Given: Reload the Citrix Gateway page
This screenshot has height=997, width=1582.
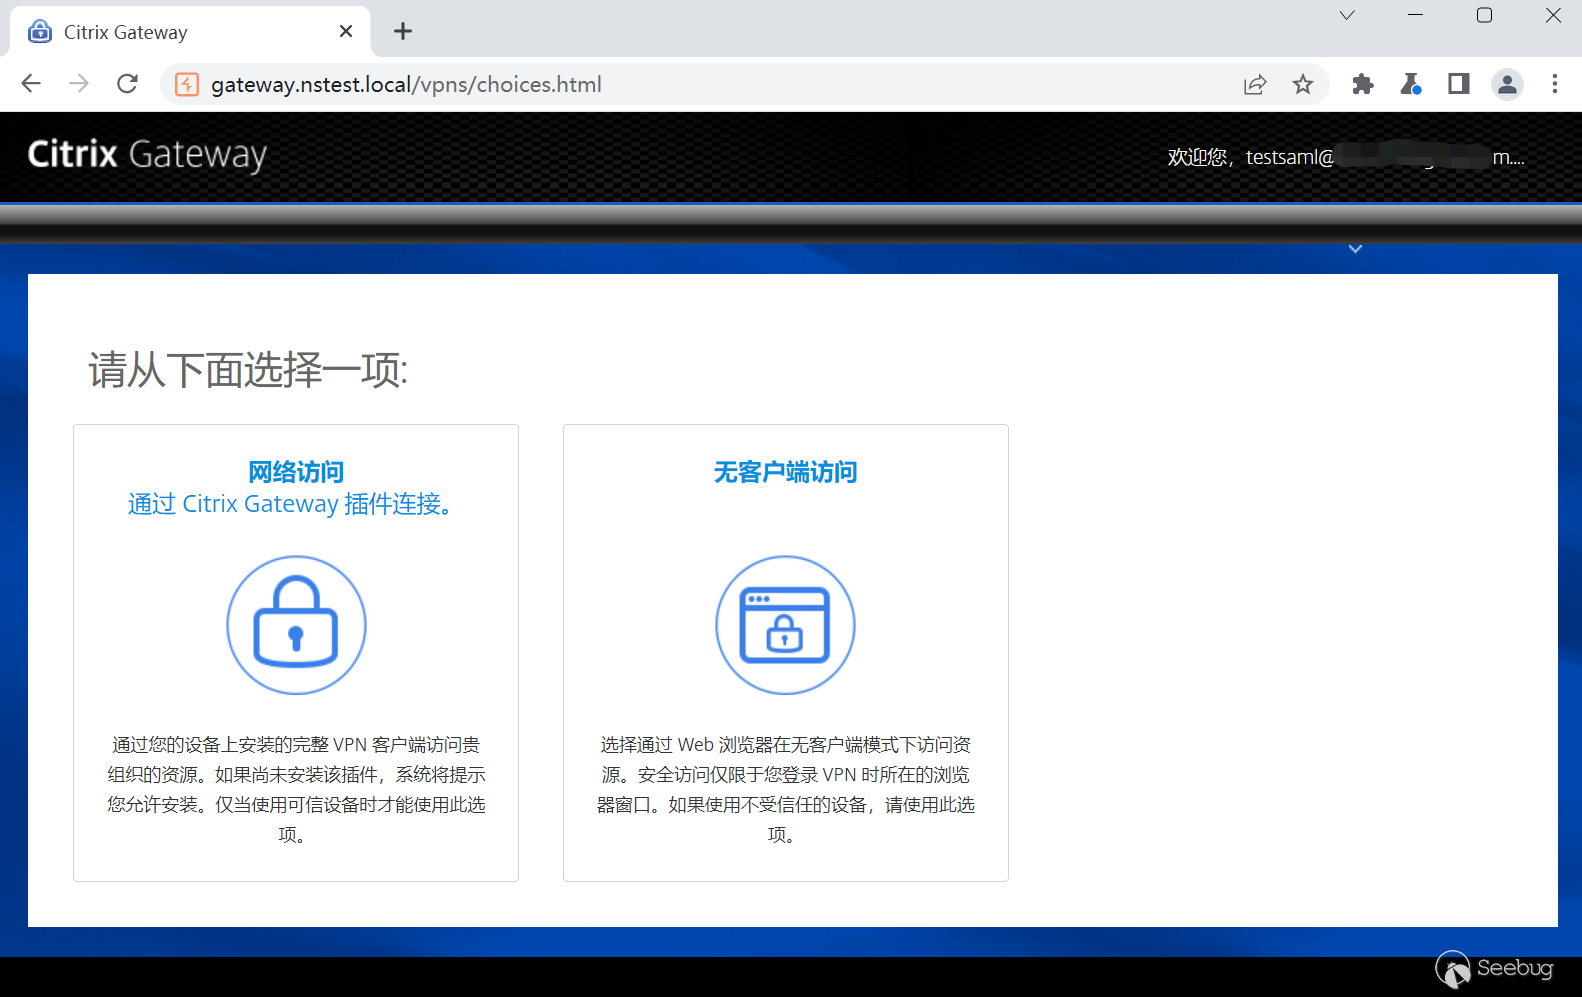Looking at the screenshot, I should point(127,84).
